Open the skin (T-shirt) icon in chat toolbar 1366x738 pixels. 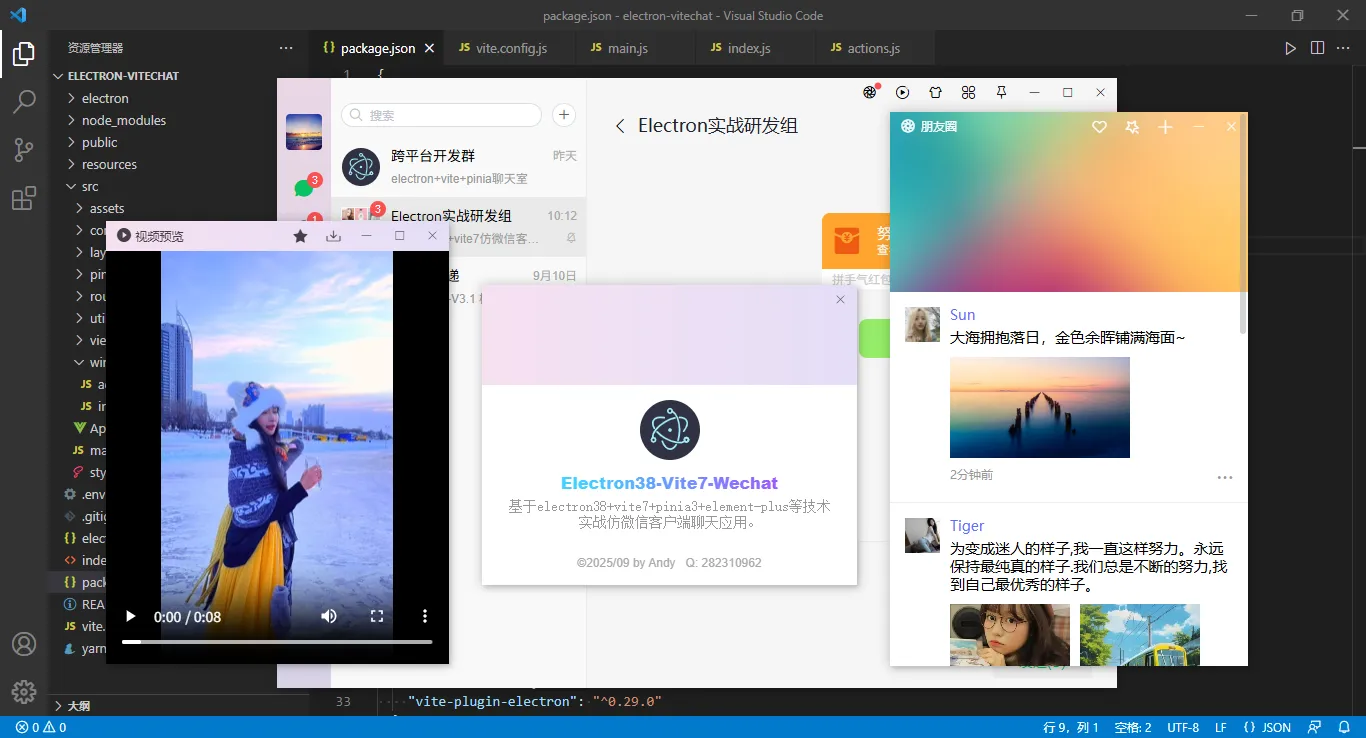click(935, 92)
